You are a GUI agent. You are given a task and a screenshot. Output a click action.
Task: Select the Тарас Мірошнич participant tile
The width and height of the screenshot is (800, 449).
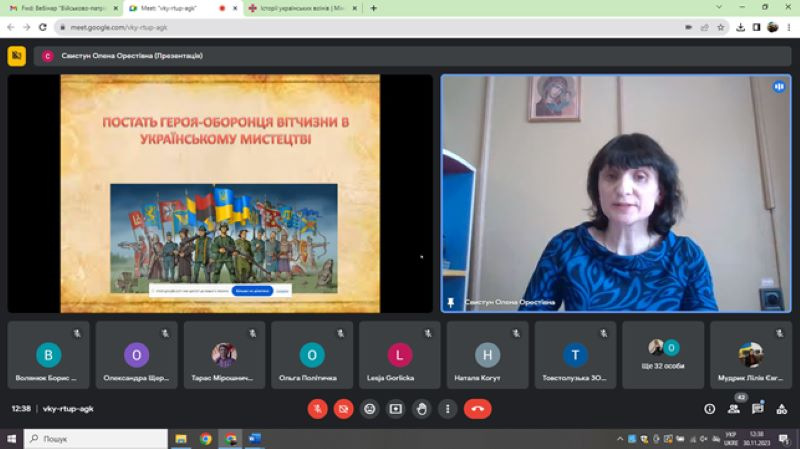coord(224,355)
